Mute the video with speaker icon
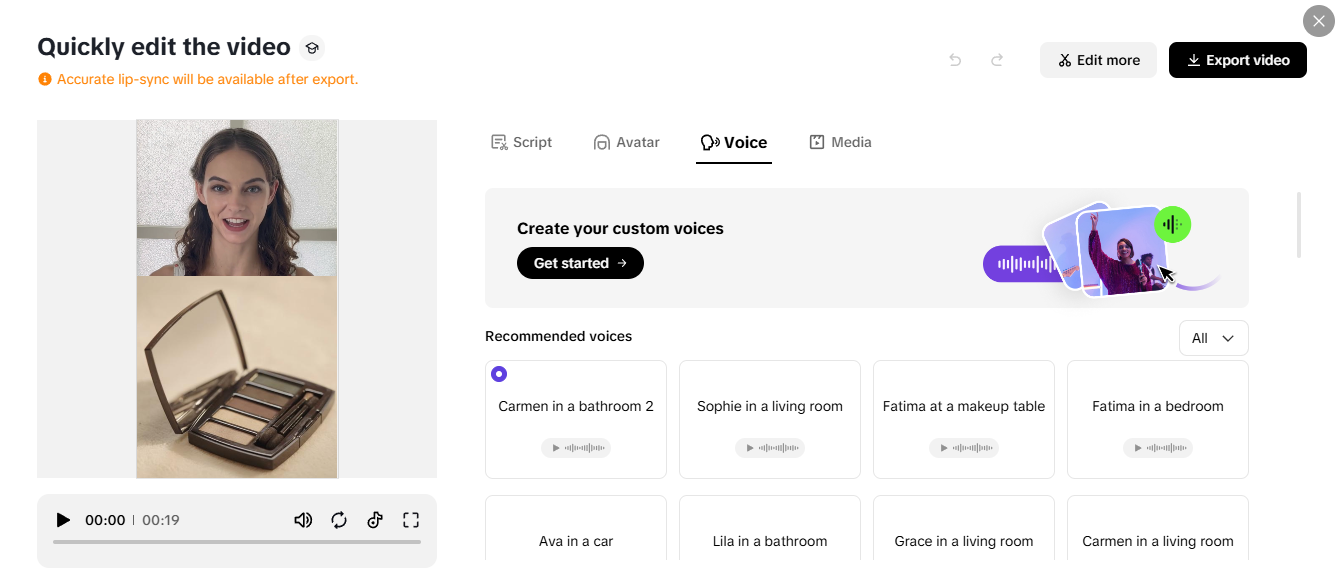The width and height of the screenshot is (1339, 586). pos(303,520)
